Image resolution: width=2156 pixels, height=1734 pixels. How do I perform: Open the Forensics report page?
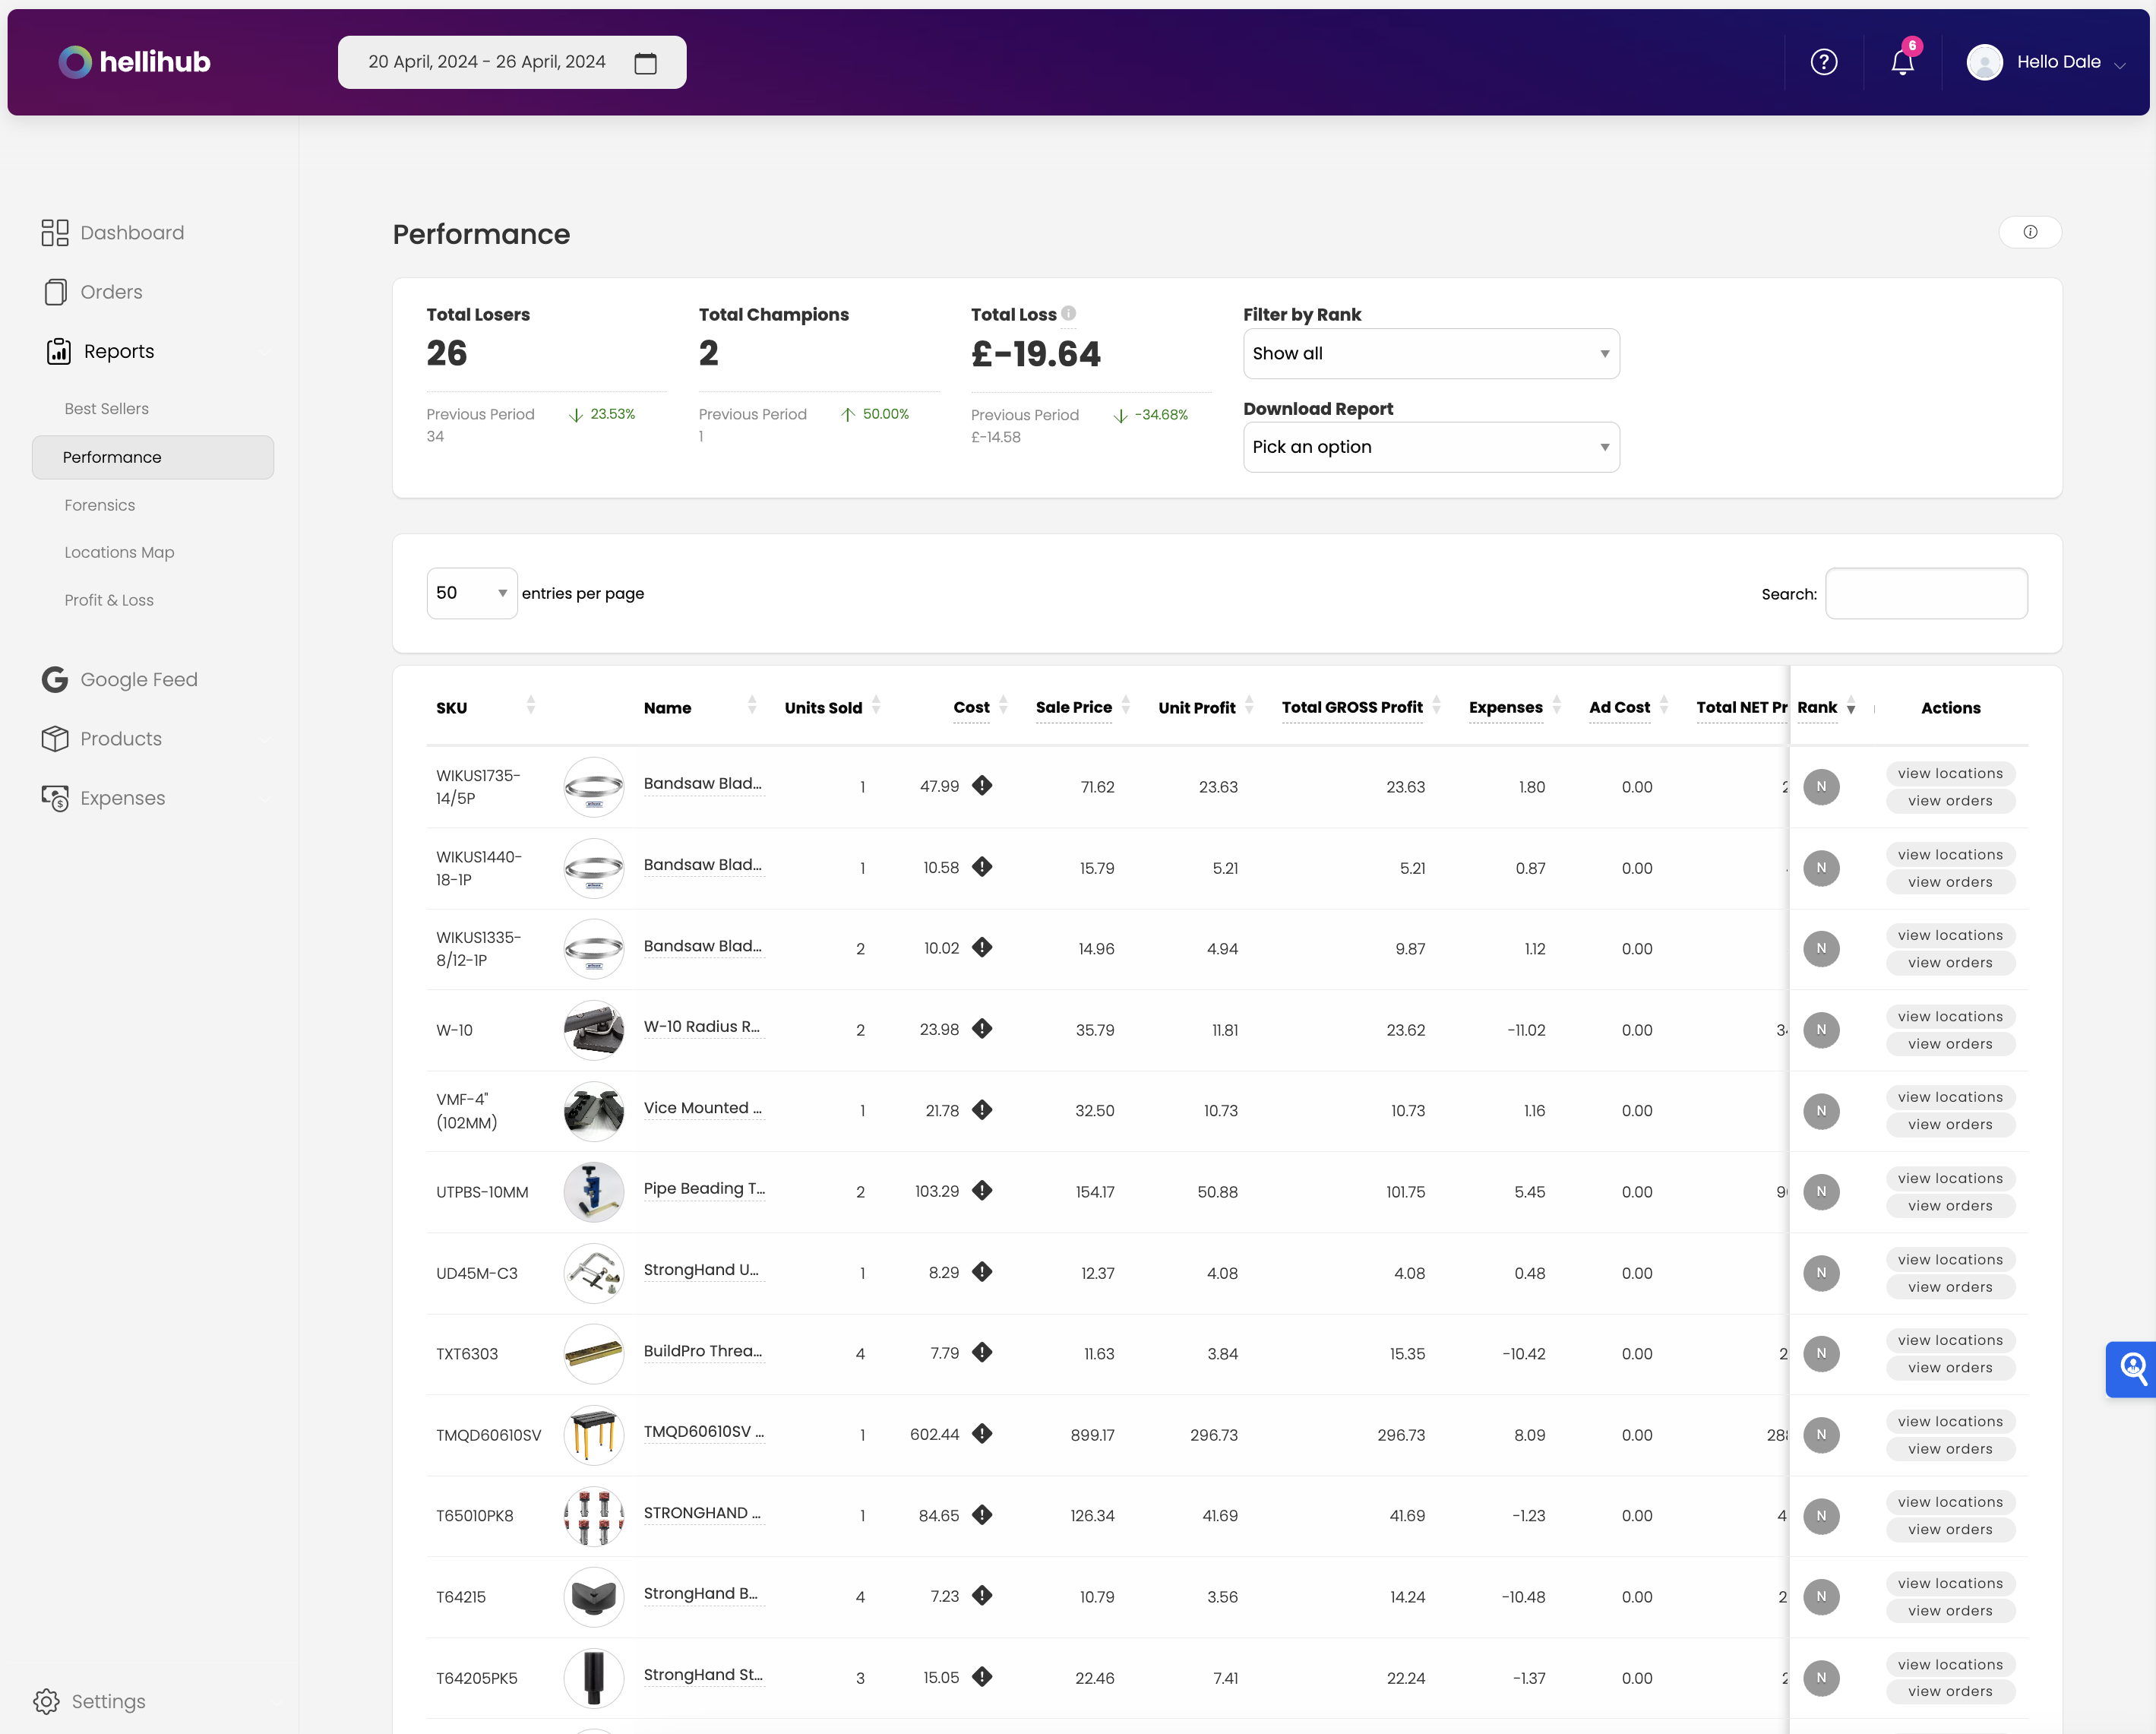[x=100, y=505]
